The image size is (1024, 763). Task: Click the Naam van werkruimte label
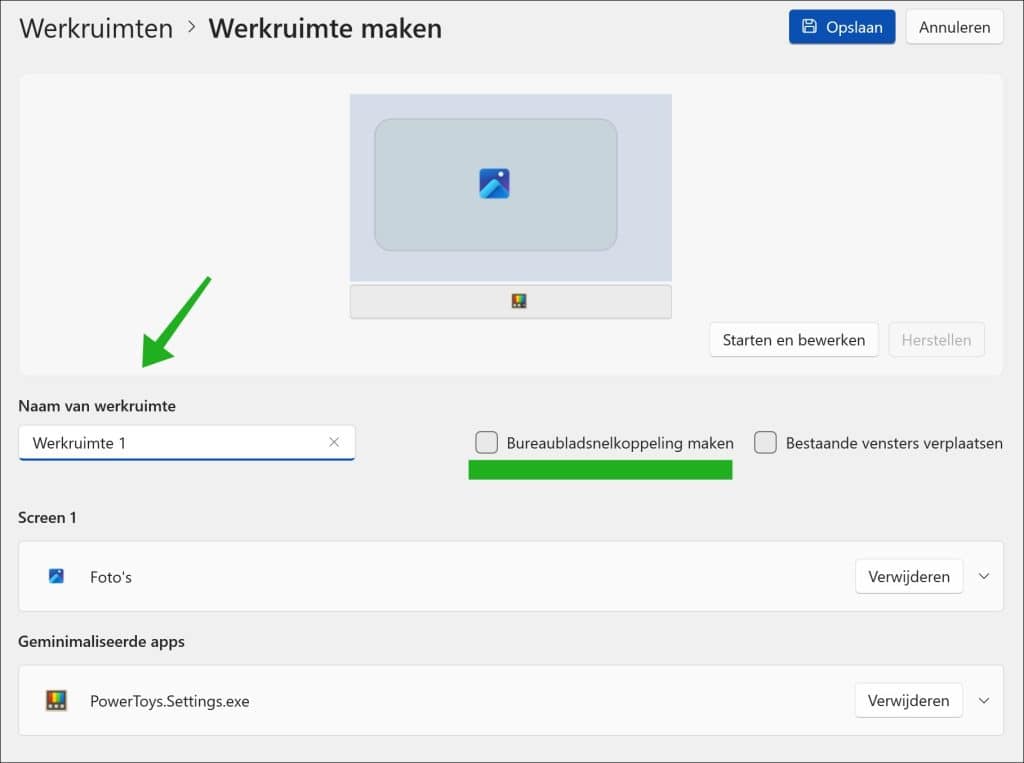[x=97, y=406]
